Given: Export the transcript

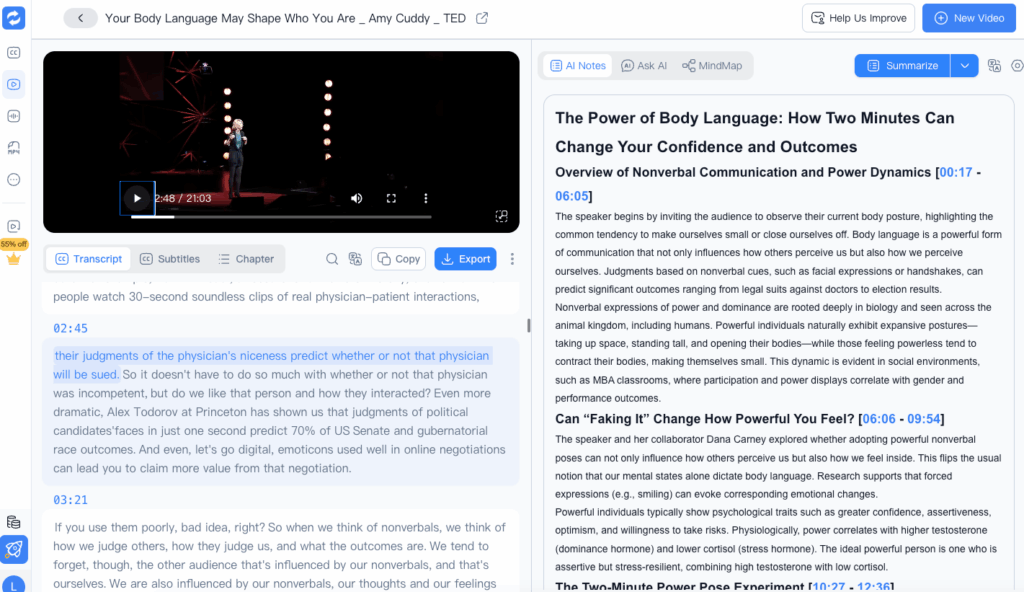Looking at the screenshot, I should tap(466, 259).
